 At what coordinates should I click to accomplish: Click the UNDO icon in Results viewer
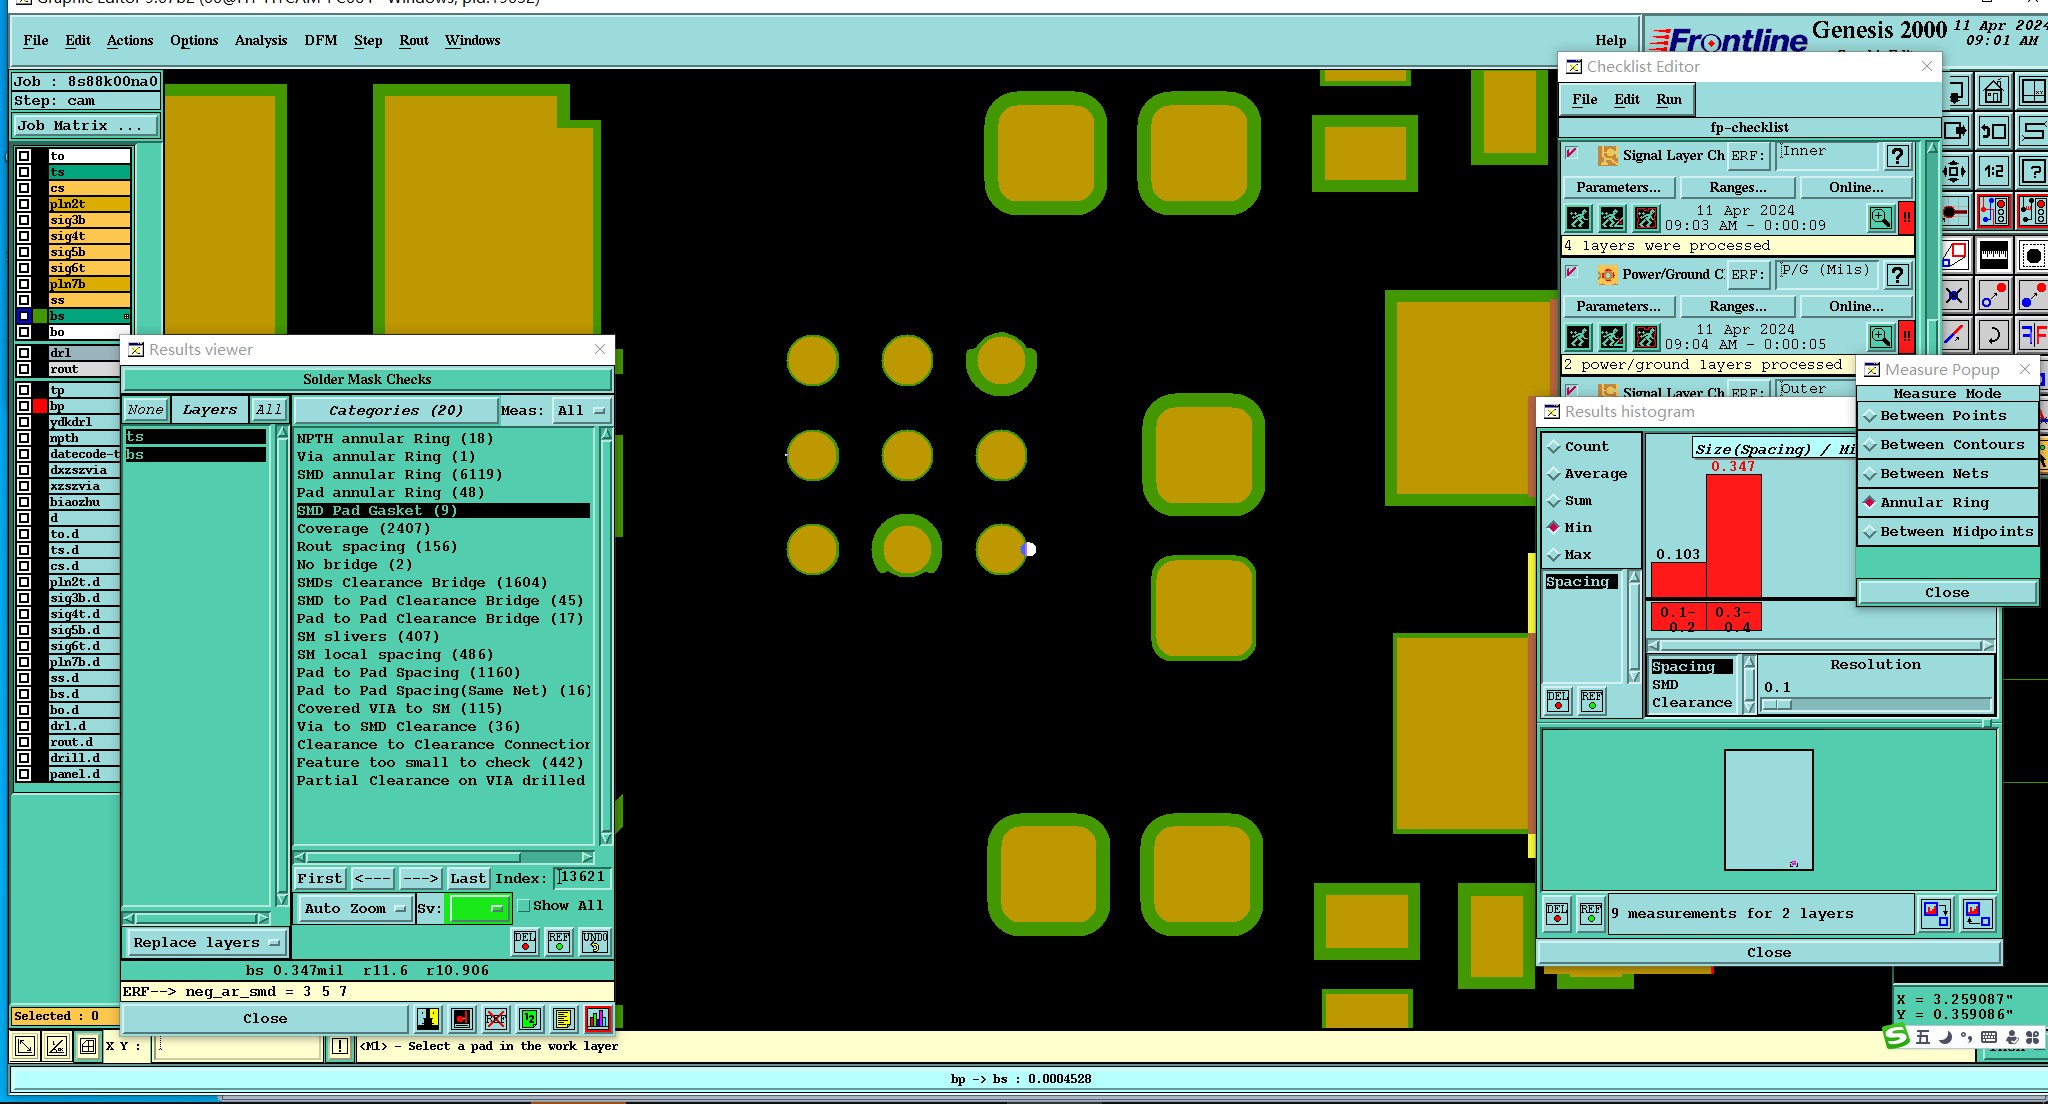(595, 941)
